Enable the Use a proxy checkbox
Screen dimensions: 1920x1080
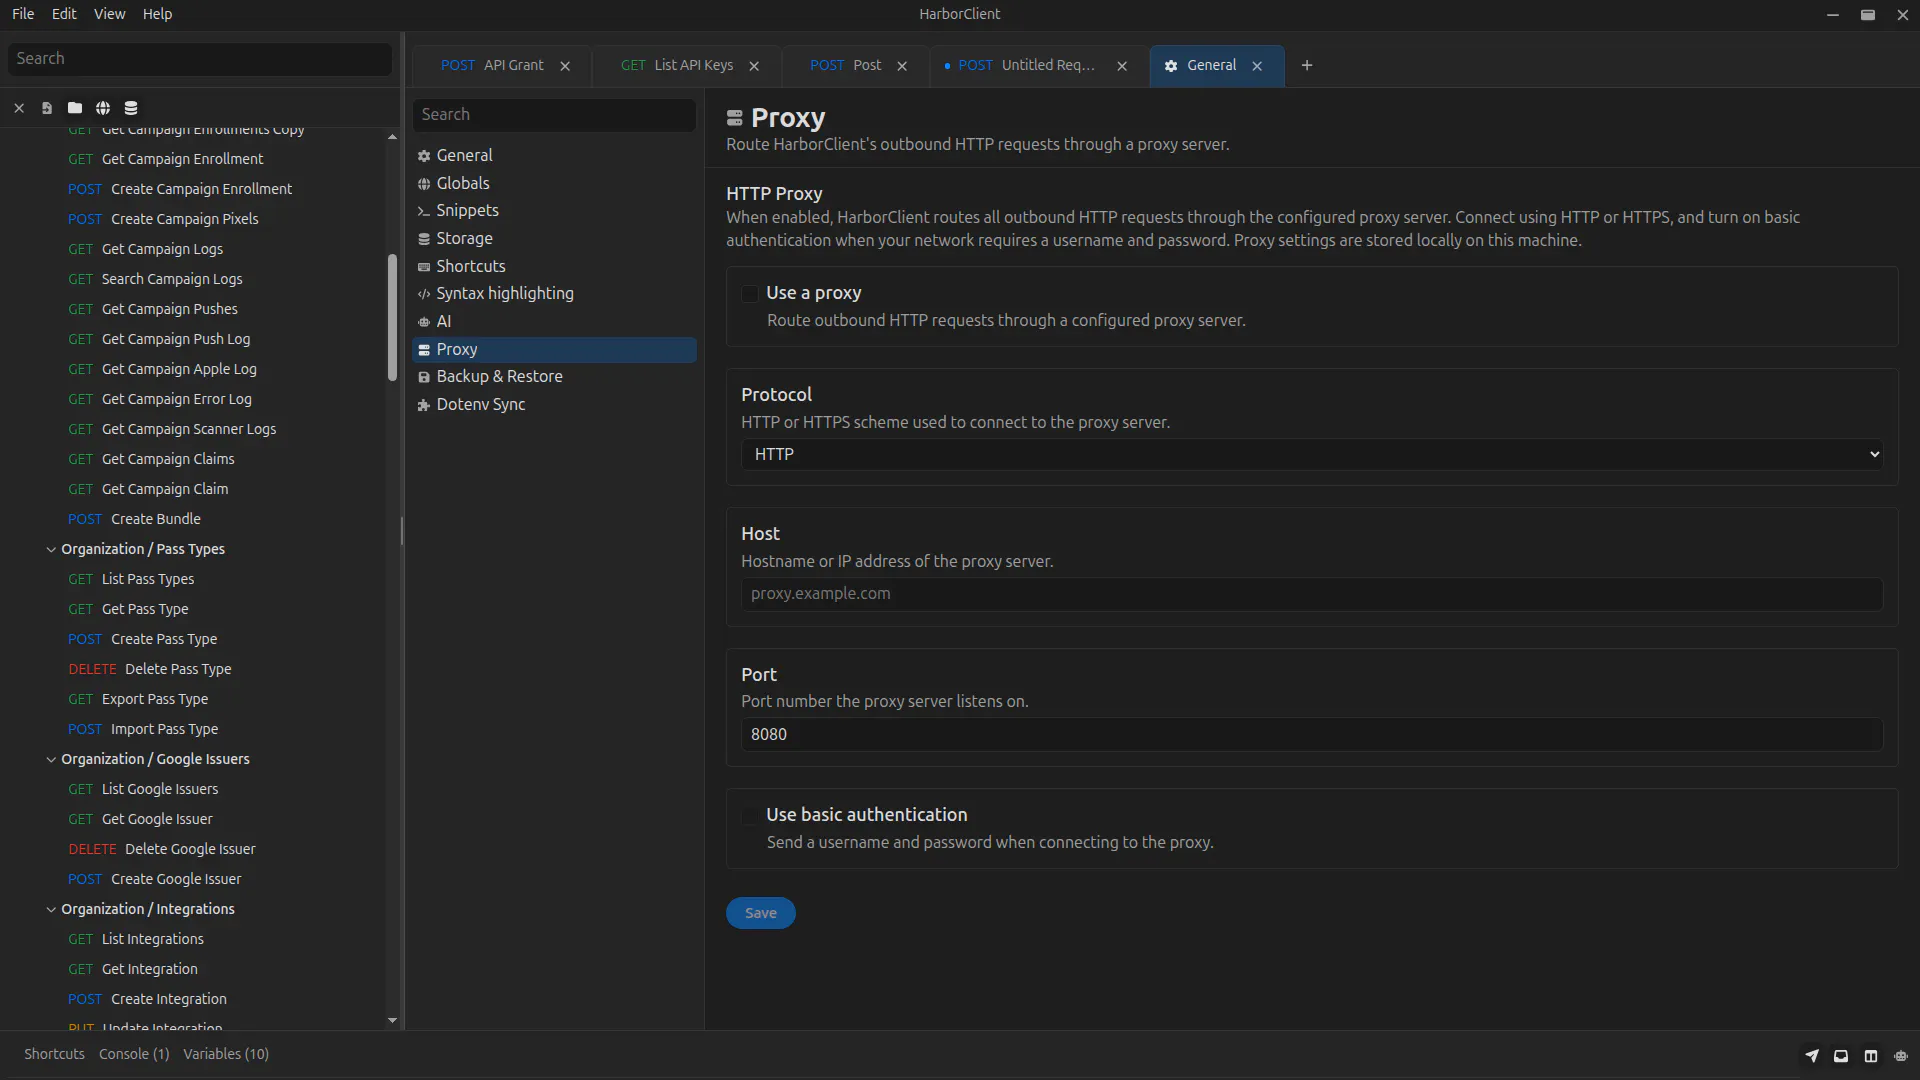pyautogui.click(x=749, y=294)
